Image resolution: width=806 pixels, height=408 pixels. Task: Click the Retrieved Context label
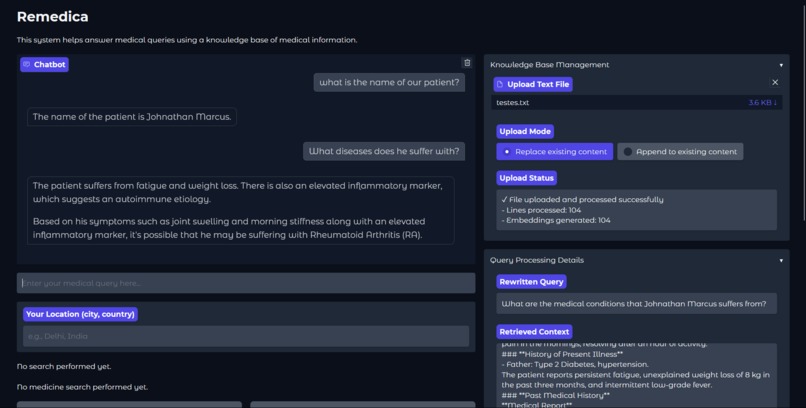[x=534, y=332]
